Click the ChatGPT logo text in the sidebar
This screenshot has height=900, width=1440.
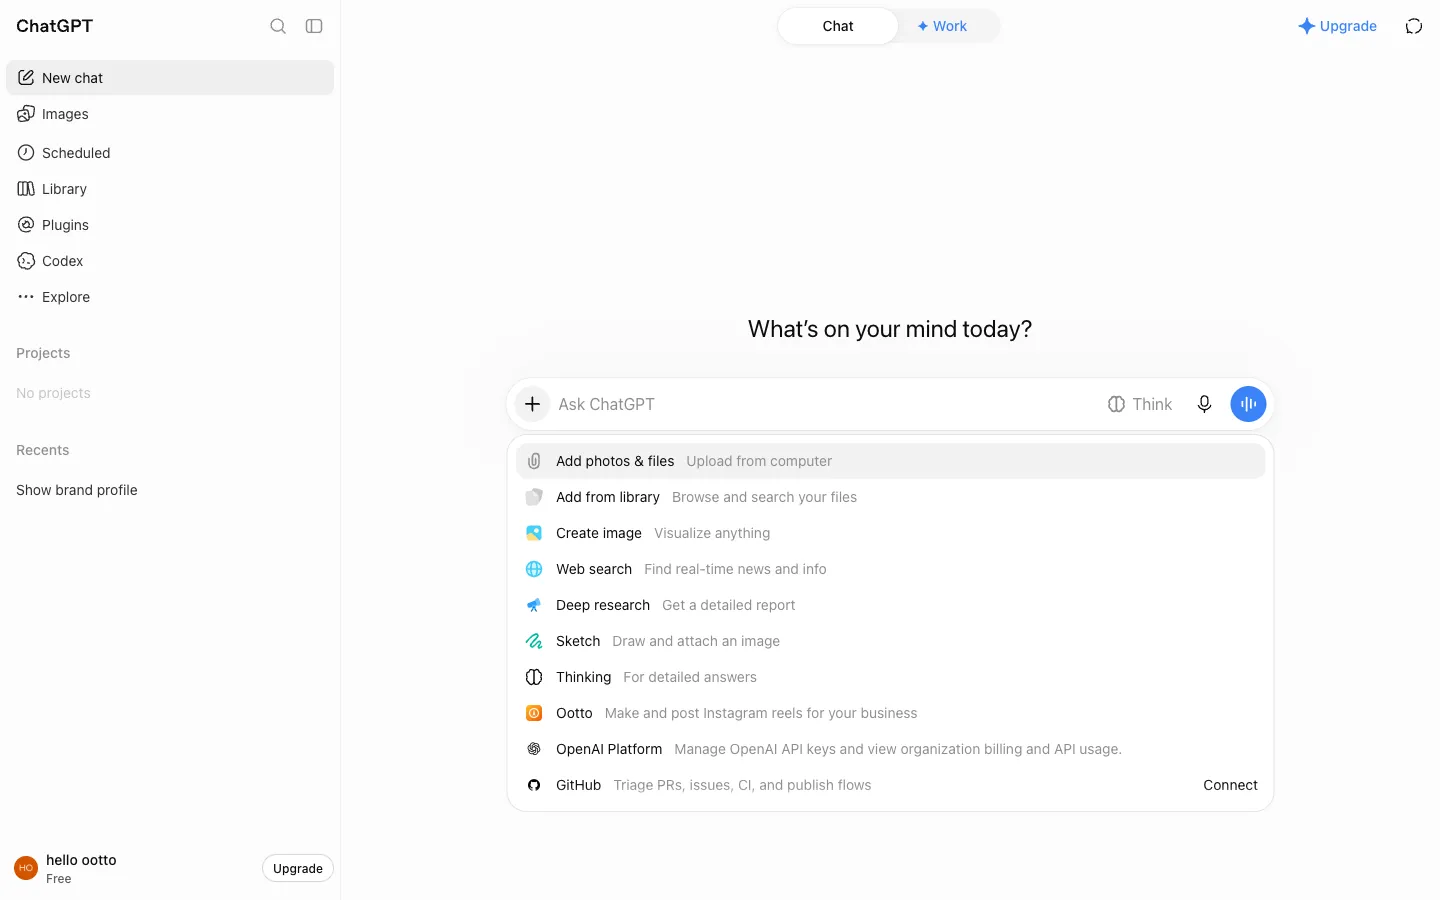55,26
